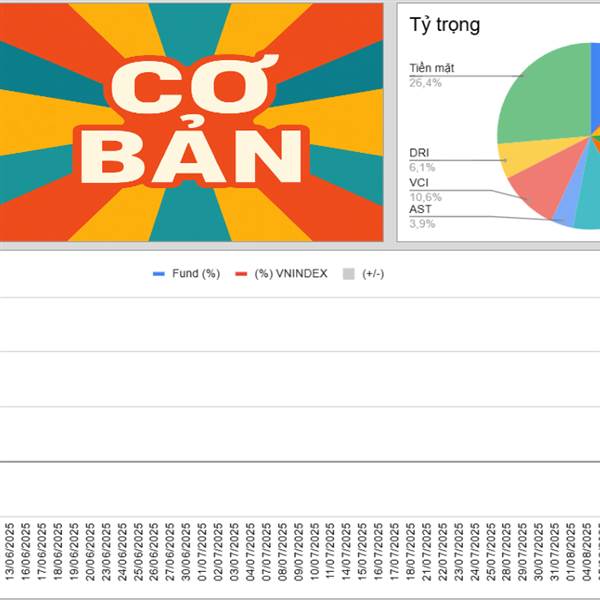600x600 pixels.
Task: Select the (+/-) legend label
Action: [373, 274]
